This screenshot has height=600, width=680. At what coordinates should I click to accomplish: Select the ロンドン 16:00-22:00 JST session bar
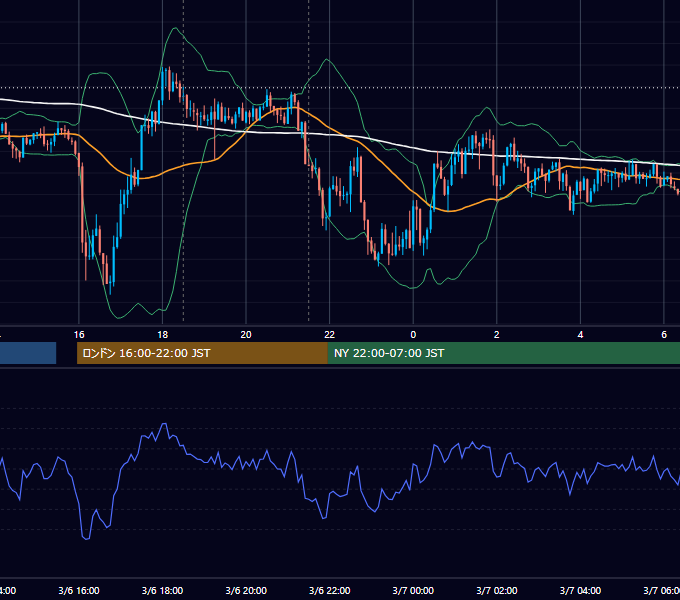tap(202, 353)
